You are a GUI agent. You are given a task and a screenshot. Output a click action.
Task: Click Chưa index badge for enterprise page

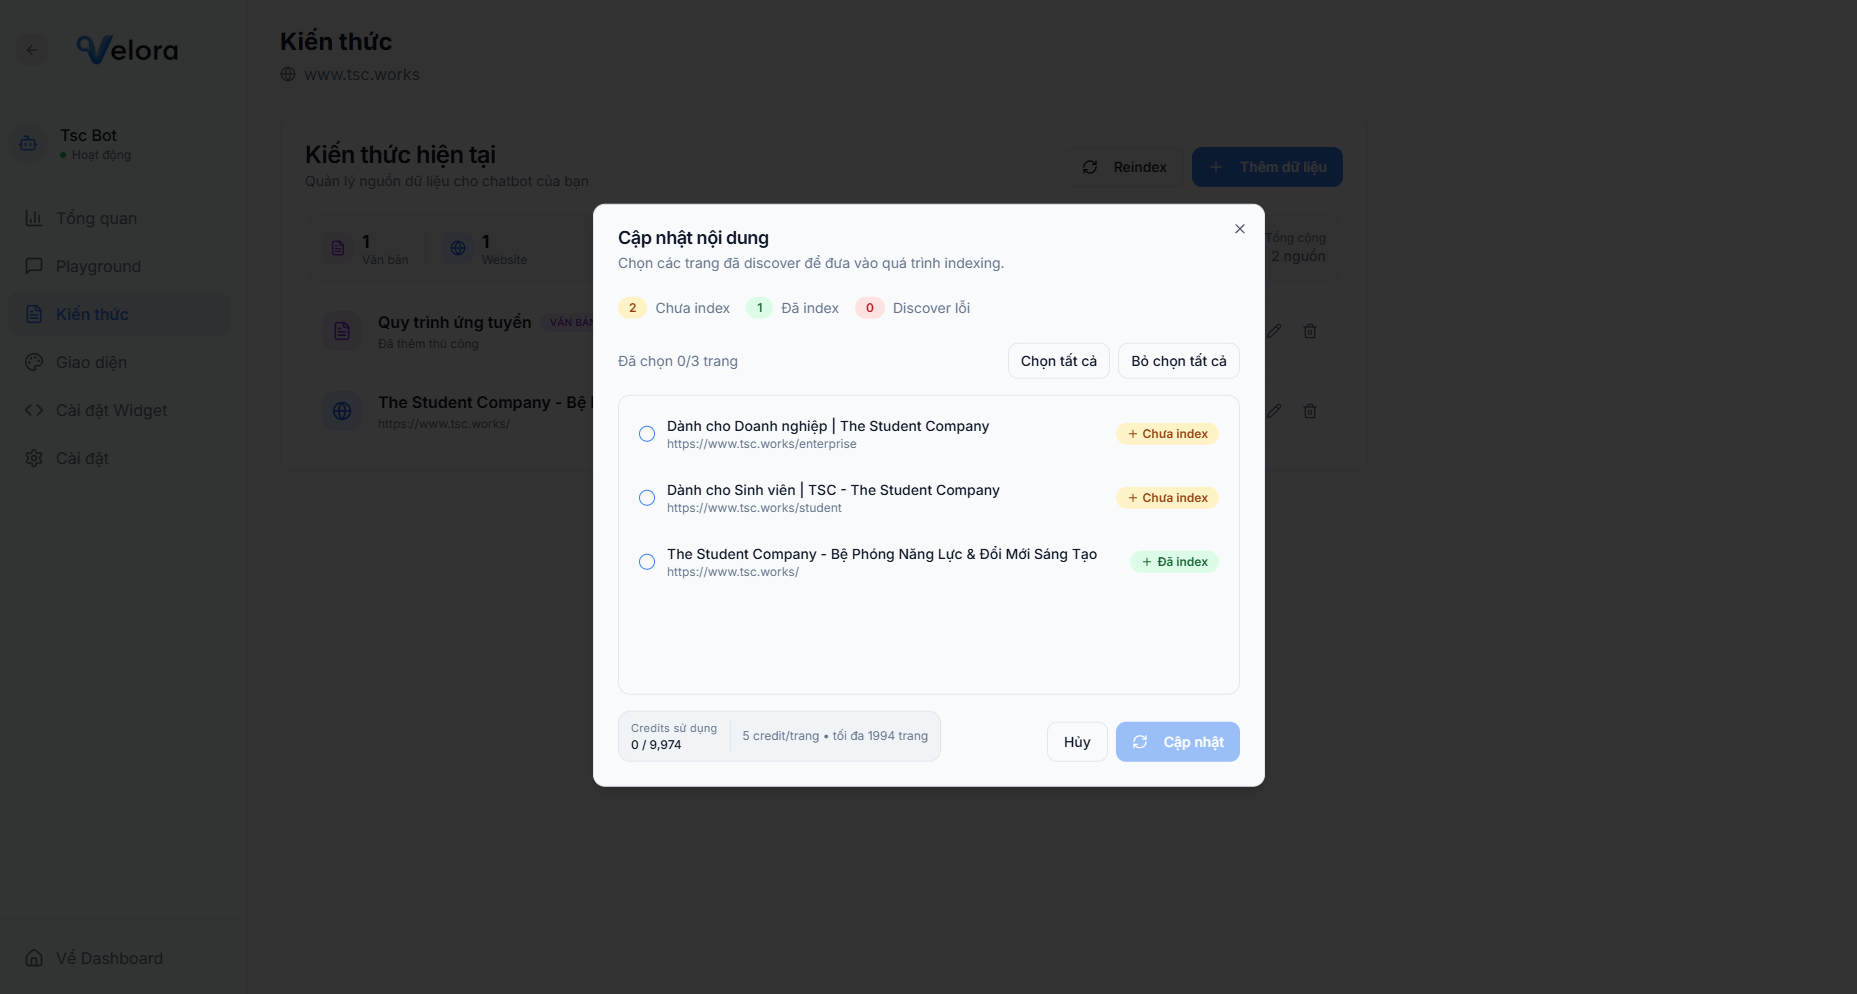click(x=1167, y=434)
